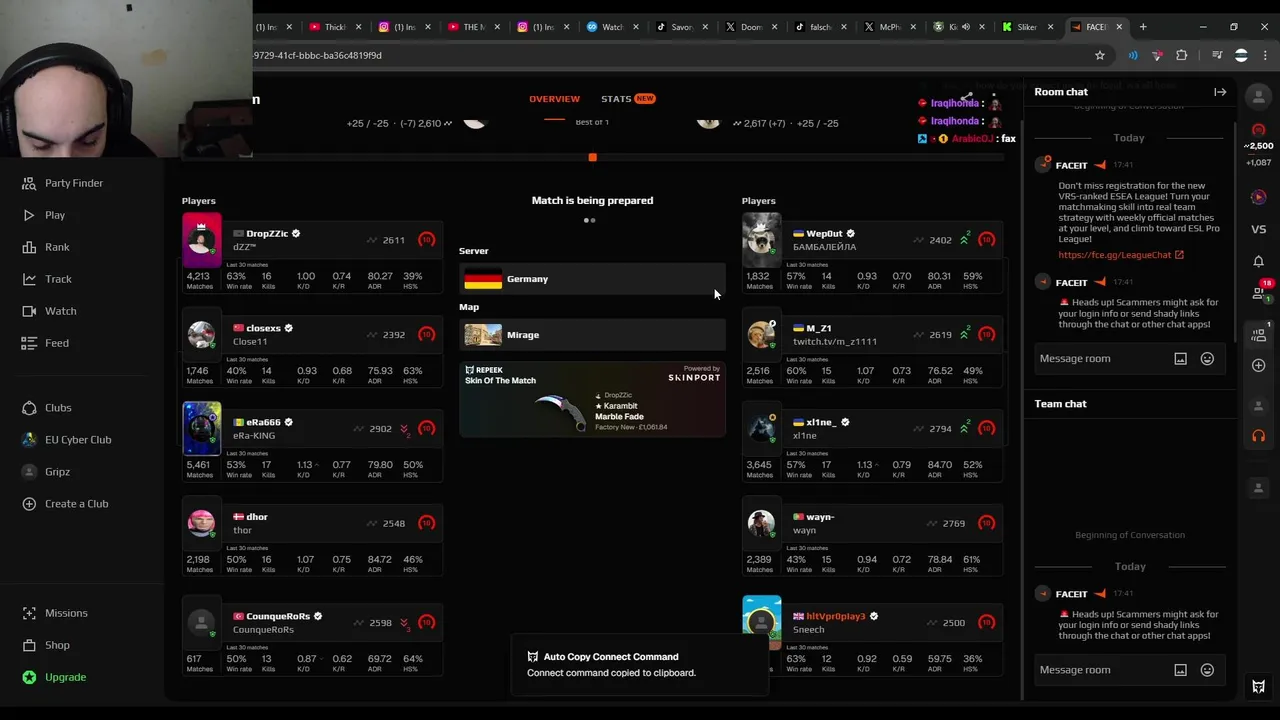This screenshot has height=720, width=1280.
Task: Click Wep0ut's level 10 skill badge
Action: [x=987, y=240]
